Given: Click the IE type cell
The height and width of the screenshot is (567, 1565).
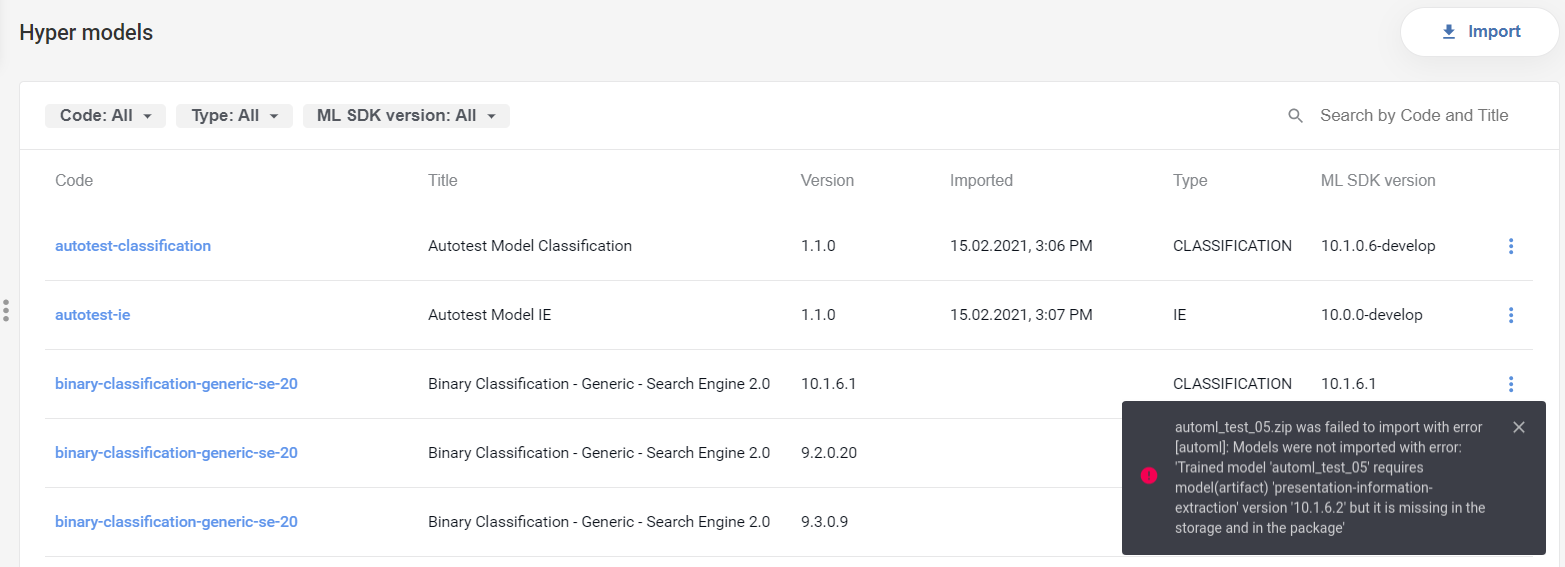Looking at the screenshot, I should coord(1180,315).
